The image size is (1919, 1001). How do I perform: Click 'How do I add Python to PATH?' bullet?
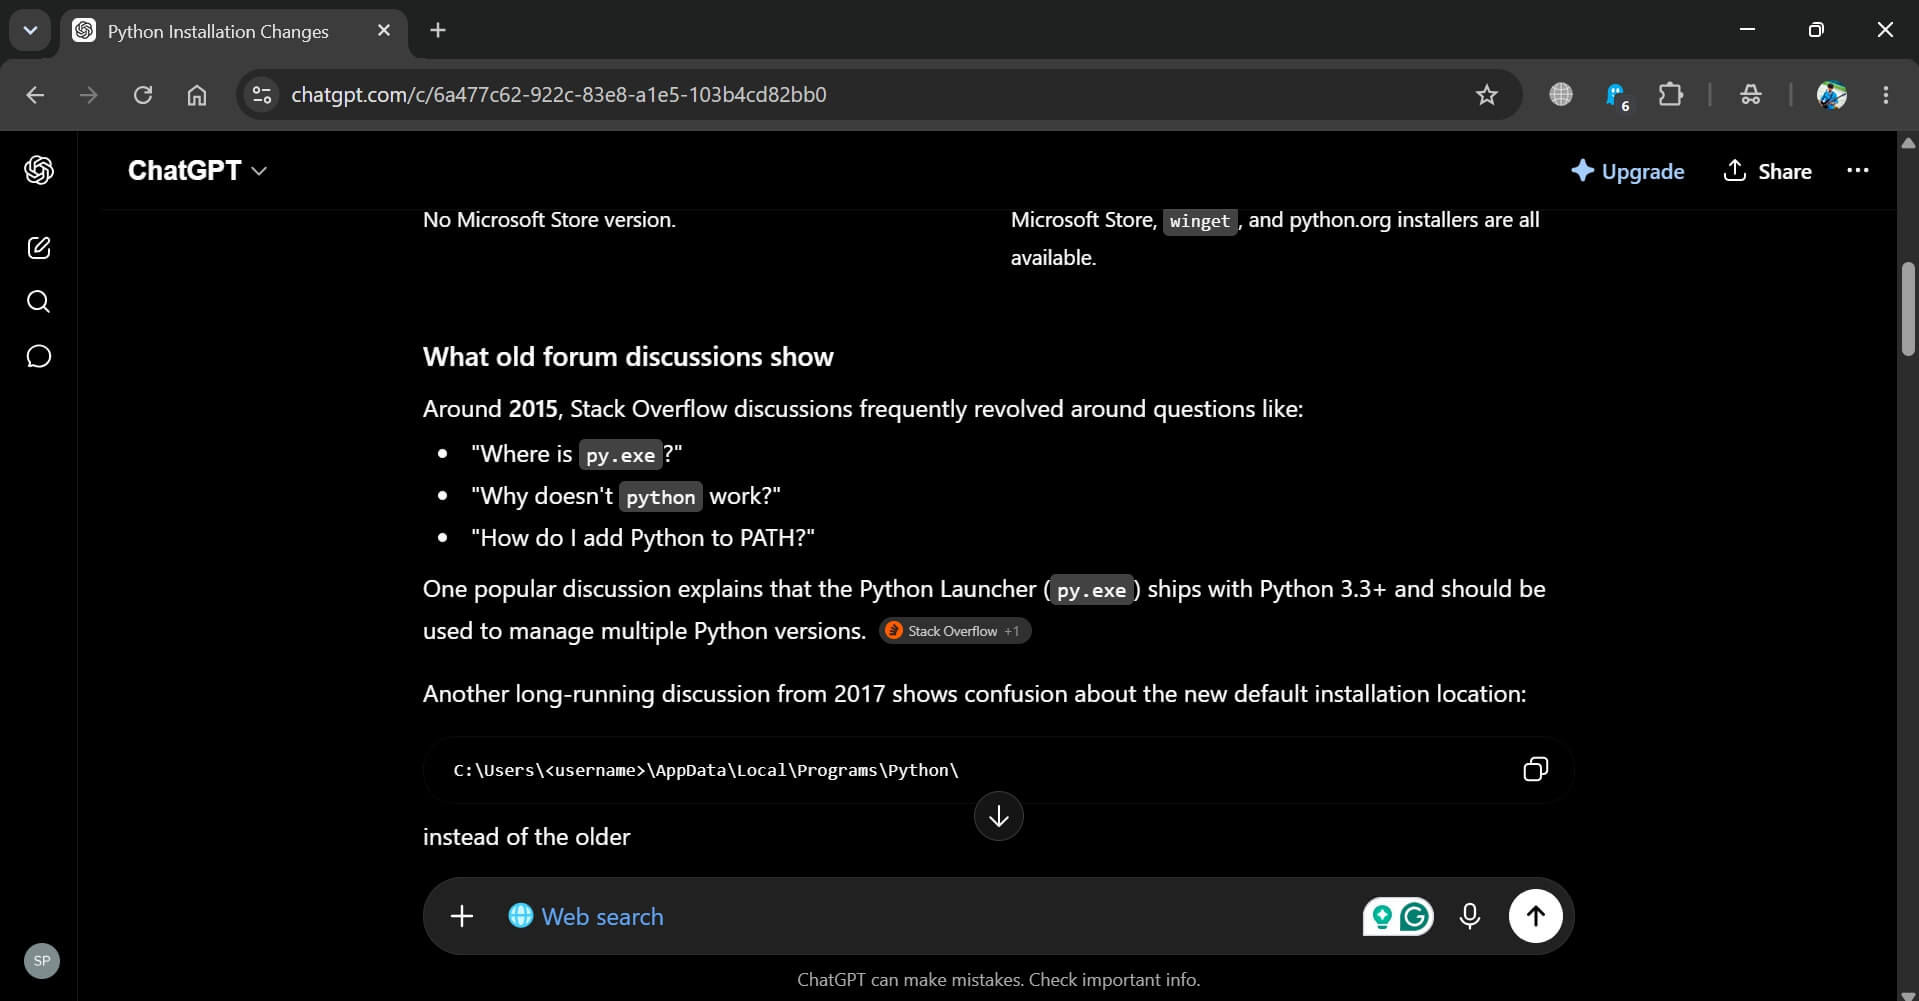(x=643, y=538)
